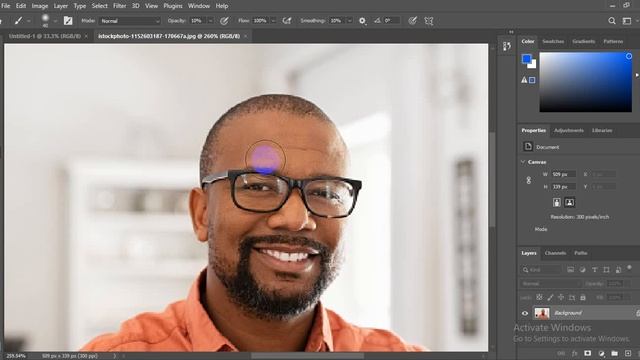
Task: Lock image pixels brush icon
Action: point(550,298)
